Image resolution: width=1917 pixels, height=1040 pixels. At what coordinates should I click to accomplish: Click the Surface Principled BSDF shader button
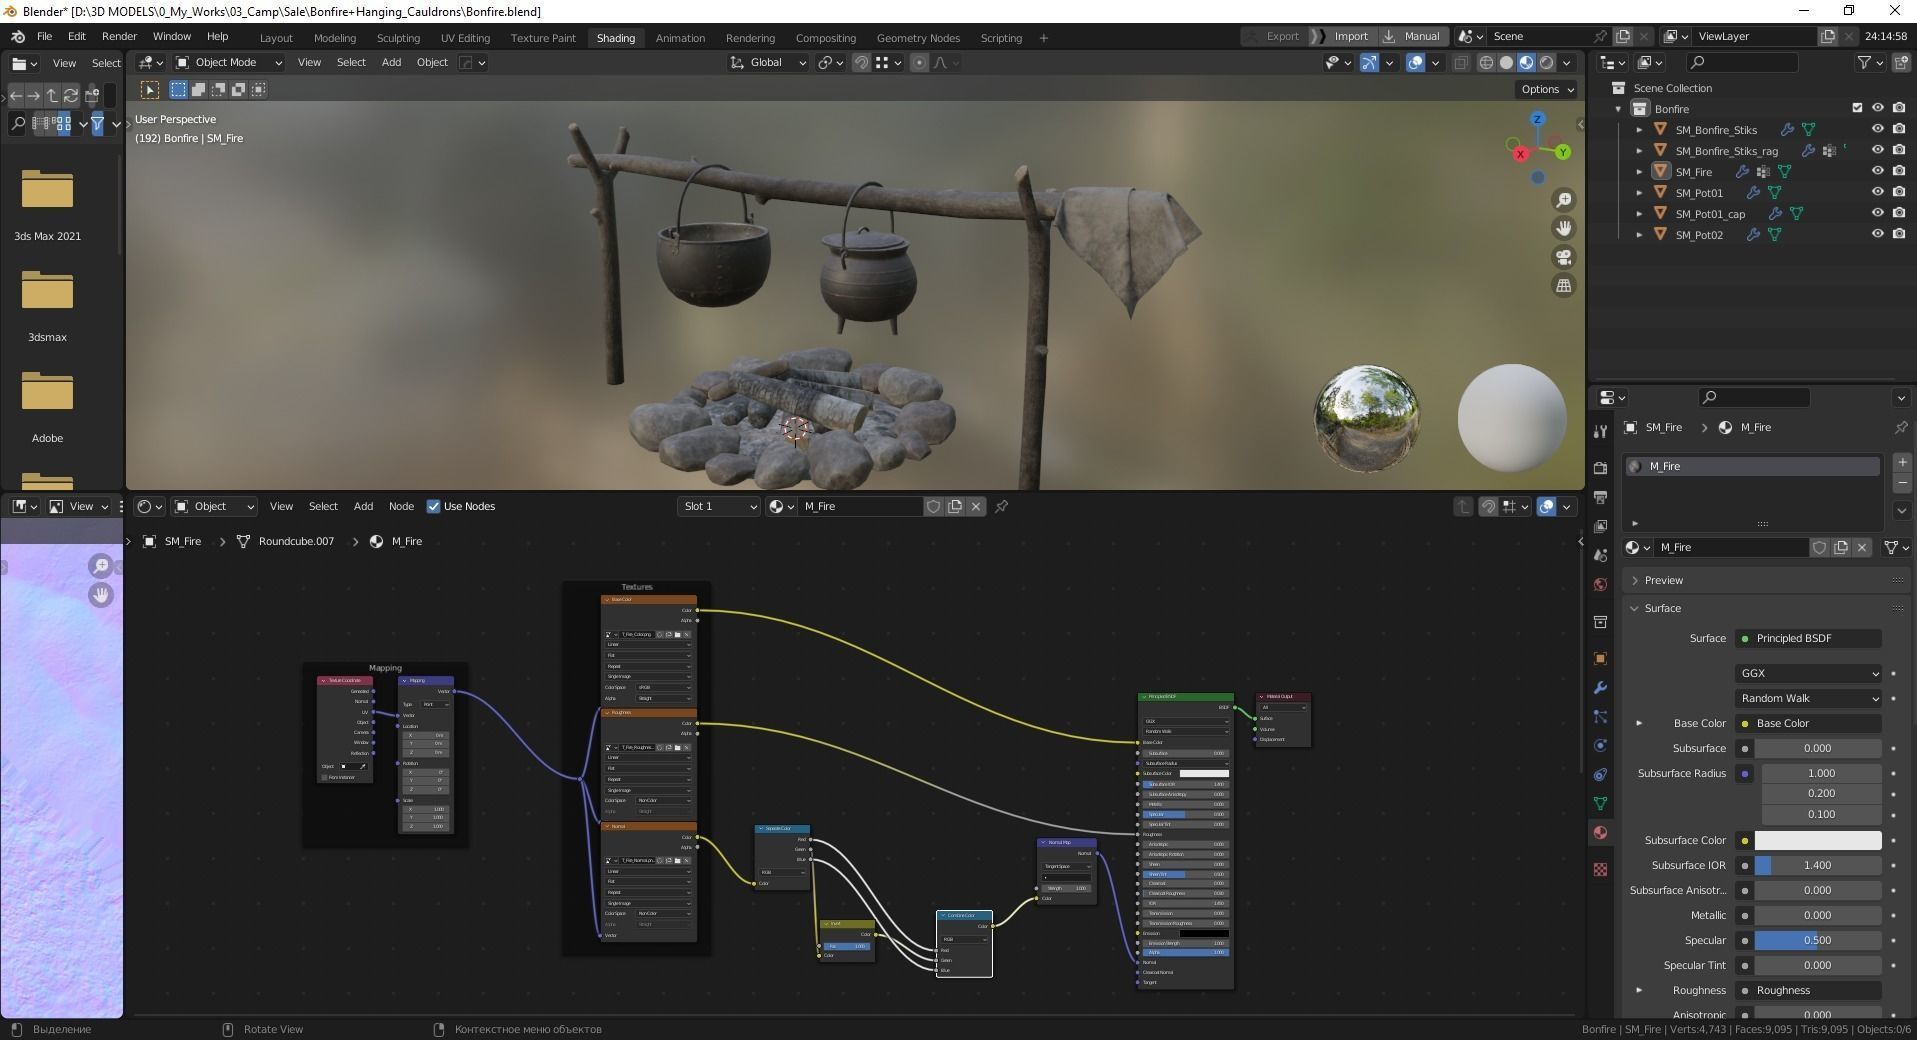click(x=1810, y=638)
